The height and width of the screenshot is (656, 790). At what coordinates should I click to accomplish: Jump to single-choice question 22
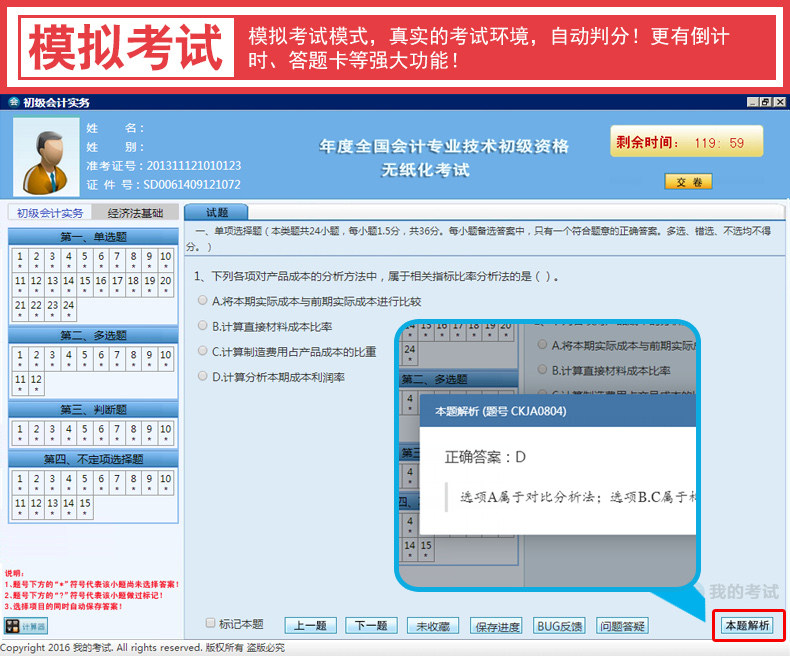click(x=36, y=309)
